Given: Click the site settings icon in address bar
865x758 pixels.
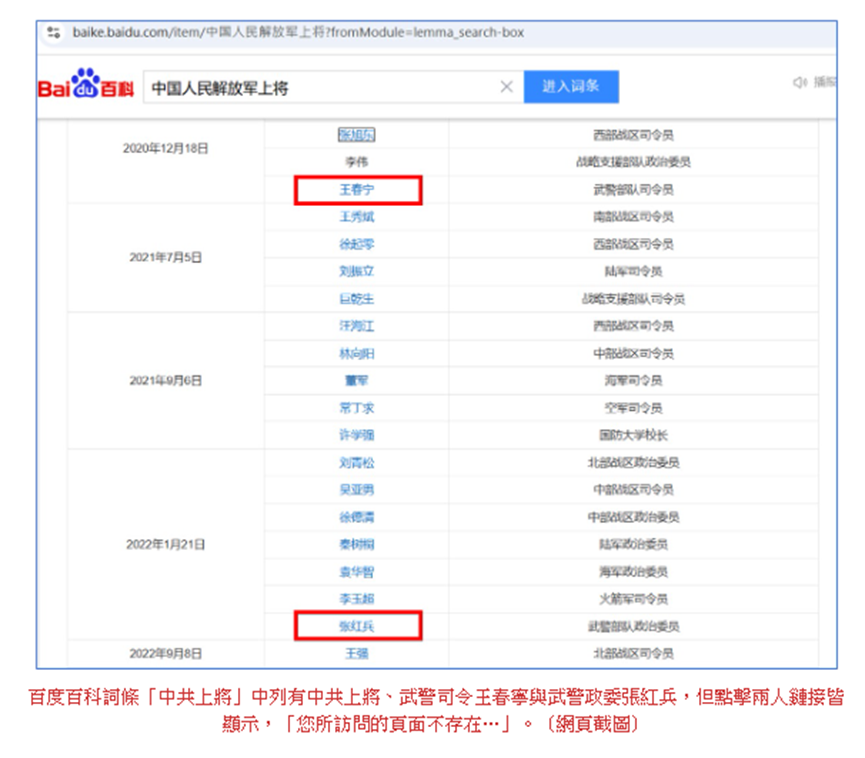Looking at the screenshot, I should 54,33.
